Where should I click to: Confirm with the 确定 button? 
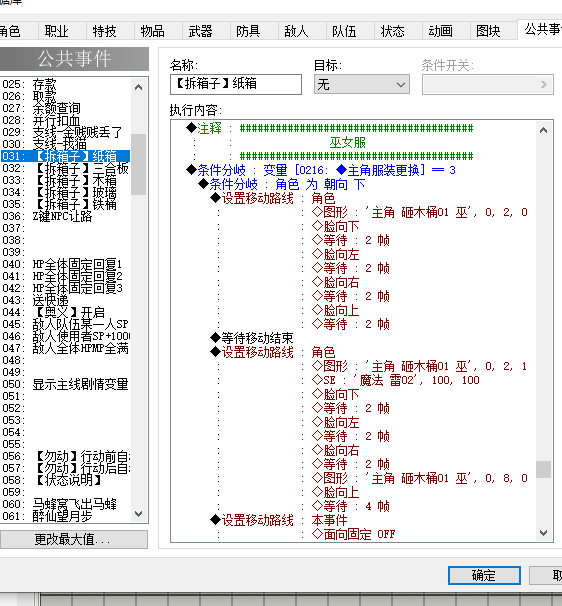(x=484, y=575)
